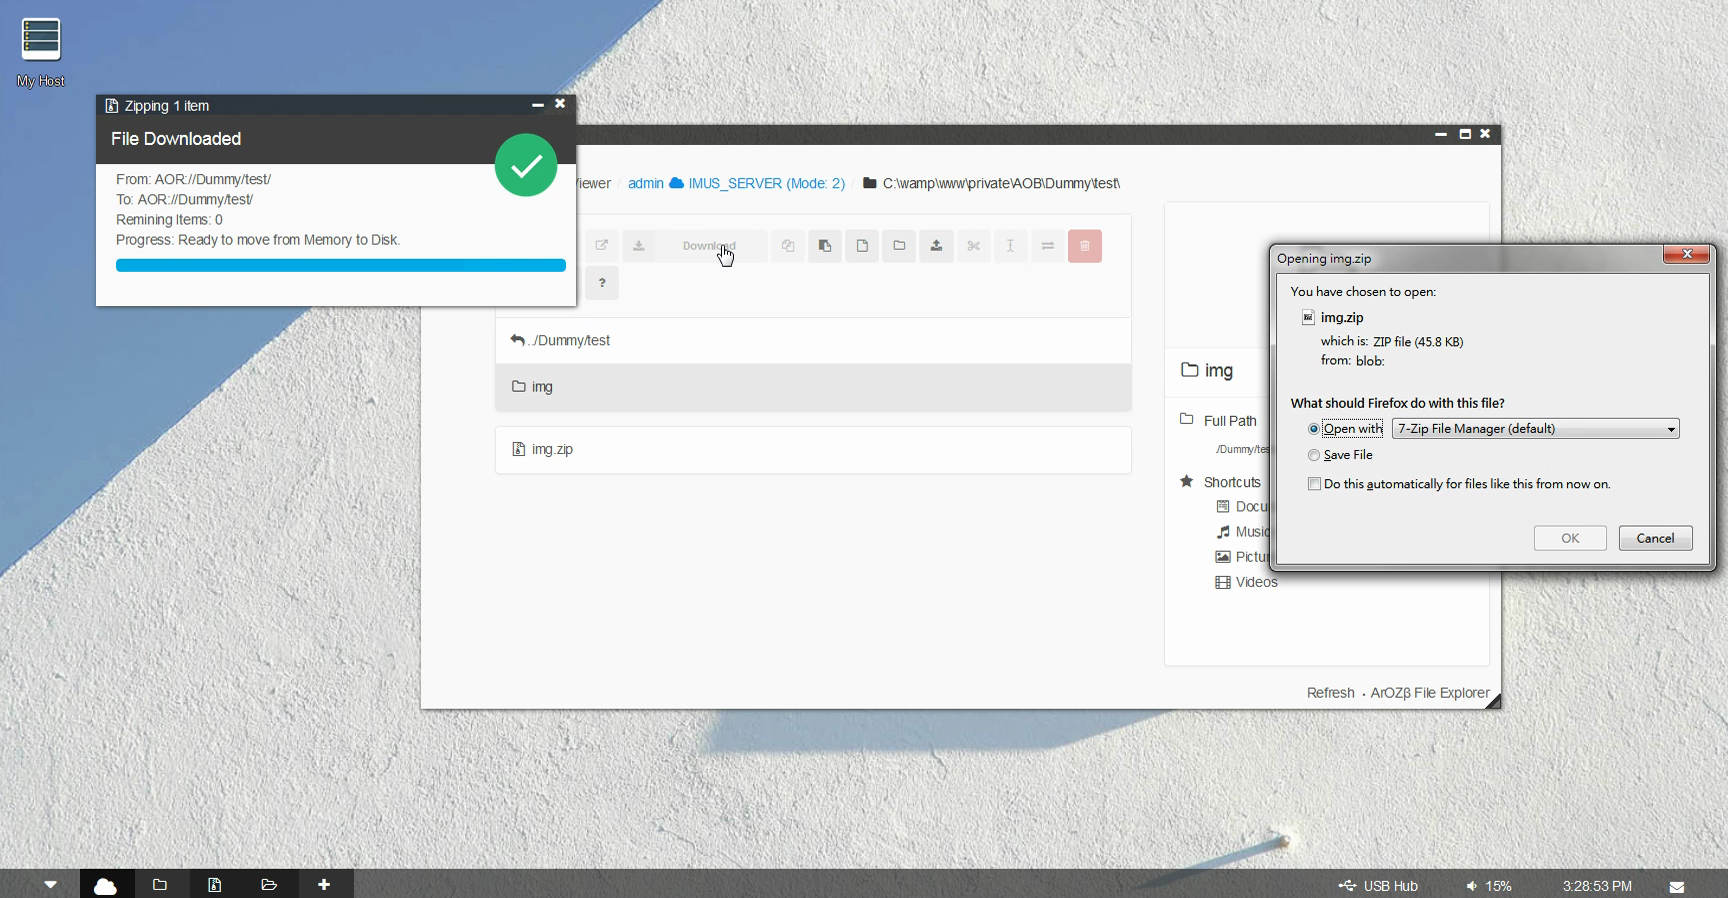Screen dimensions: 1728x898
Task: Open the taskbar down-arrow menu
Action: 50,885
